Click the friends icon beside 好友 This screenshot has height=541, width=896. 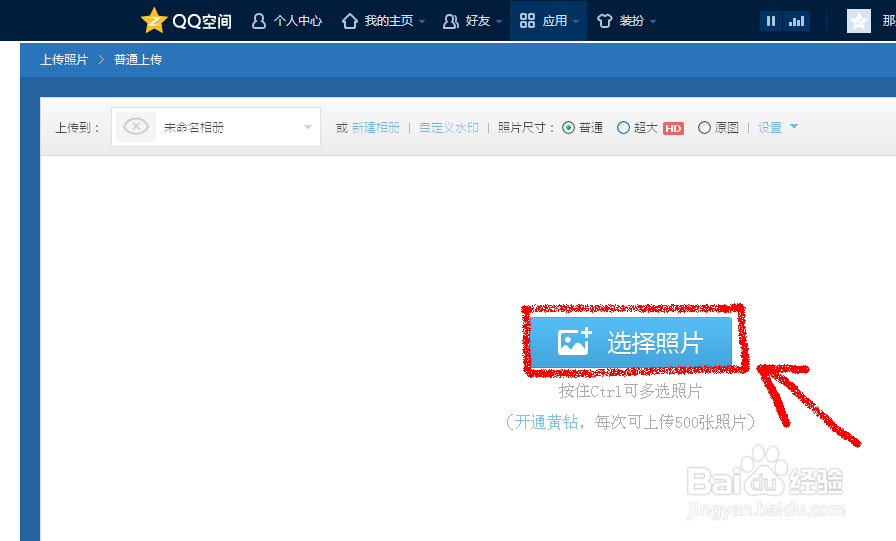point(451,21)
